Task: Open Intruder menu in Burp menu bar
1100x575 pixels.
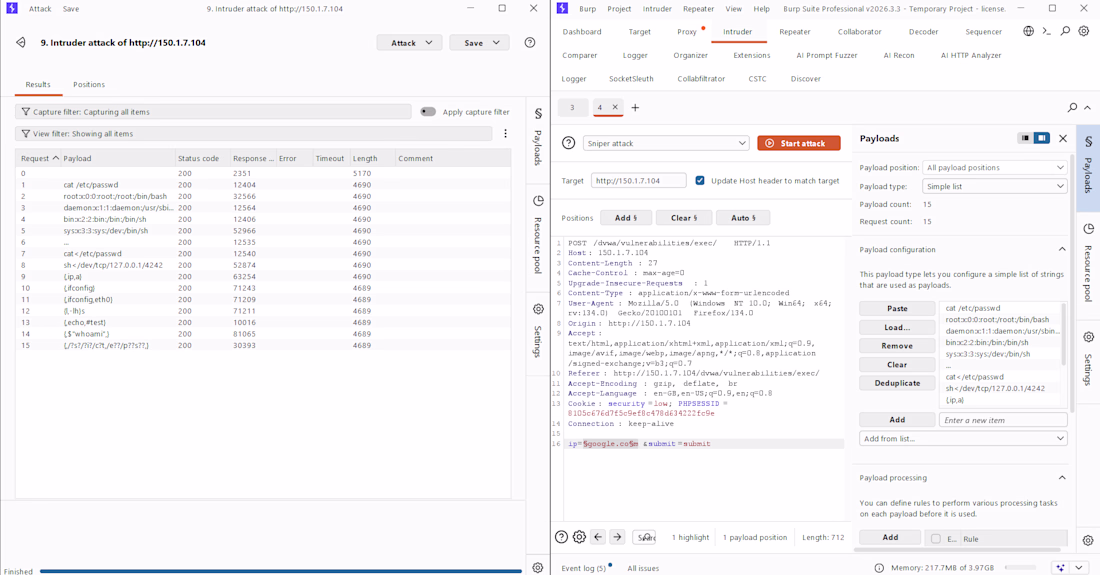Action: tap(657, 8)
